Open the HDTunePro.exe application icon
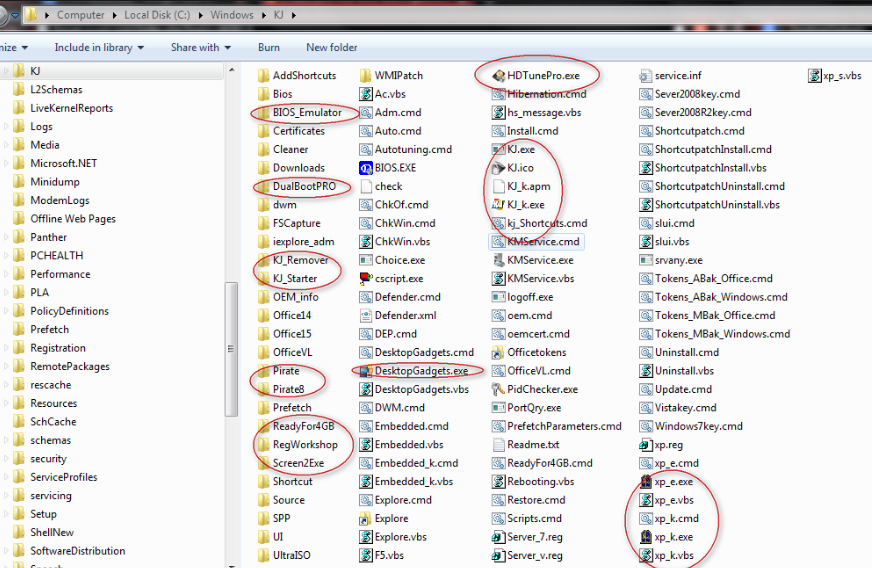 tap(499, 75)
